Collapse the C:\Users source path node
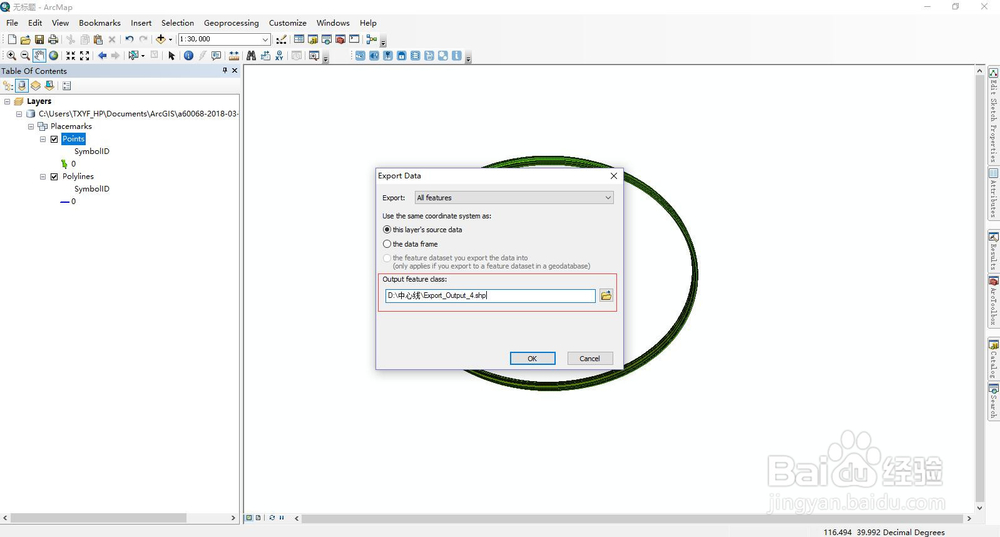 (x=18, y=114)
